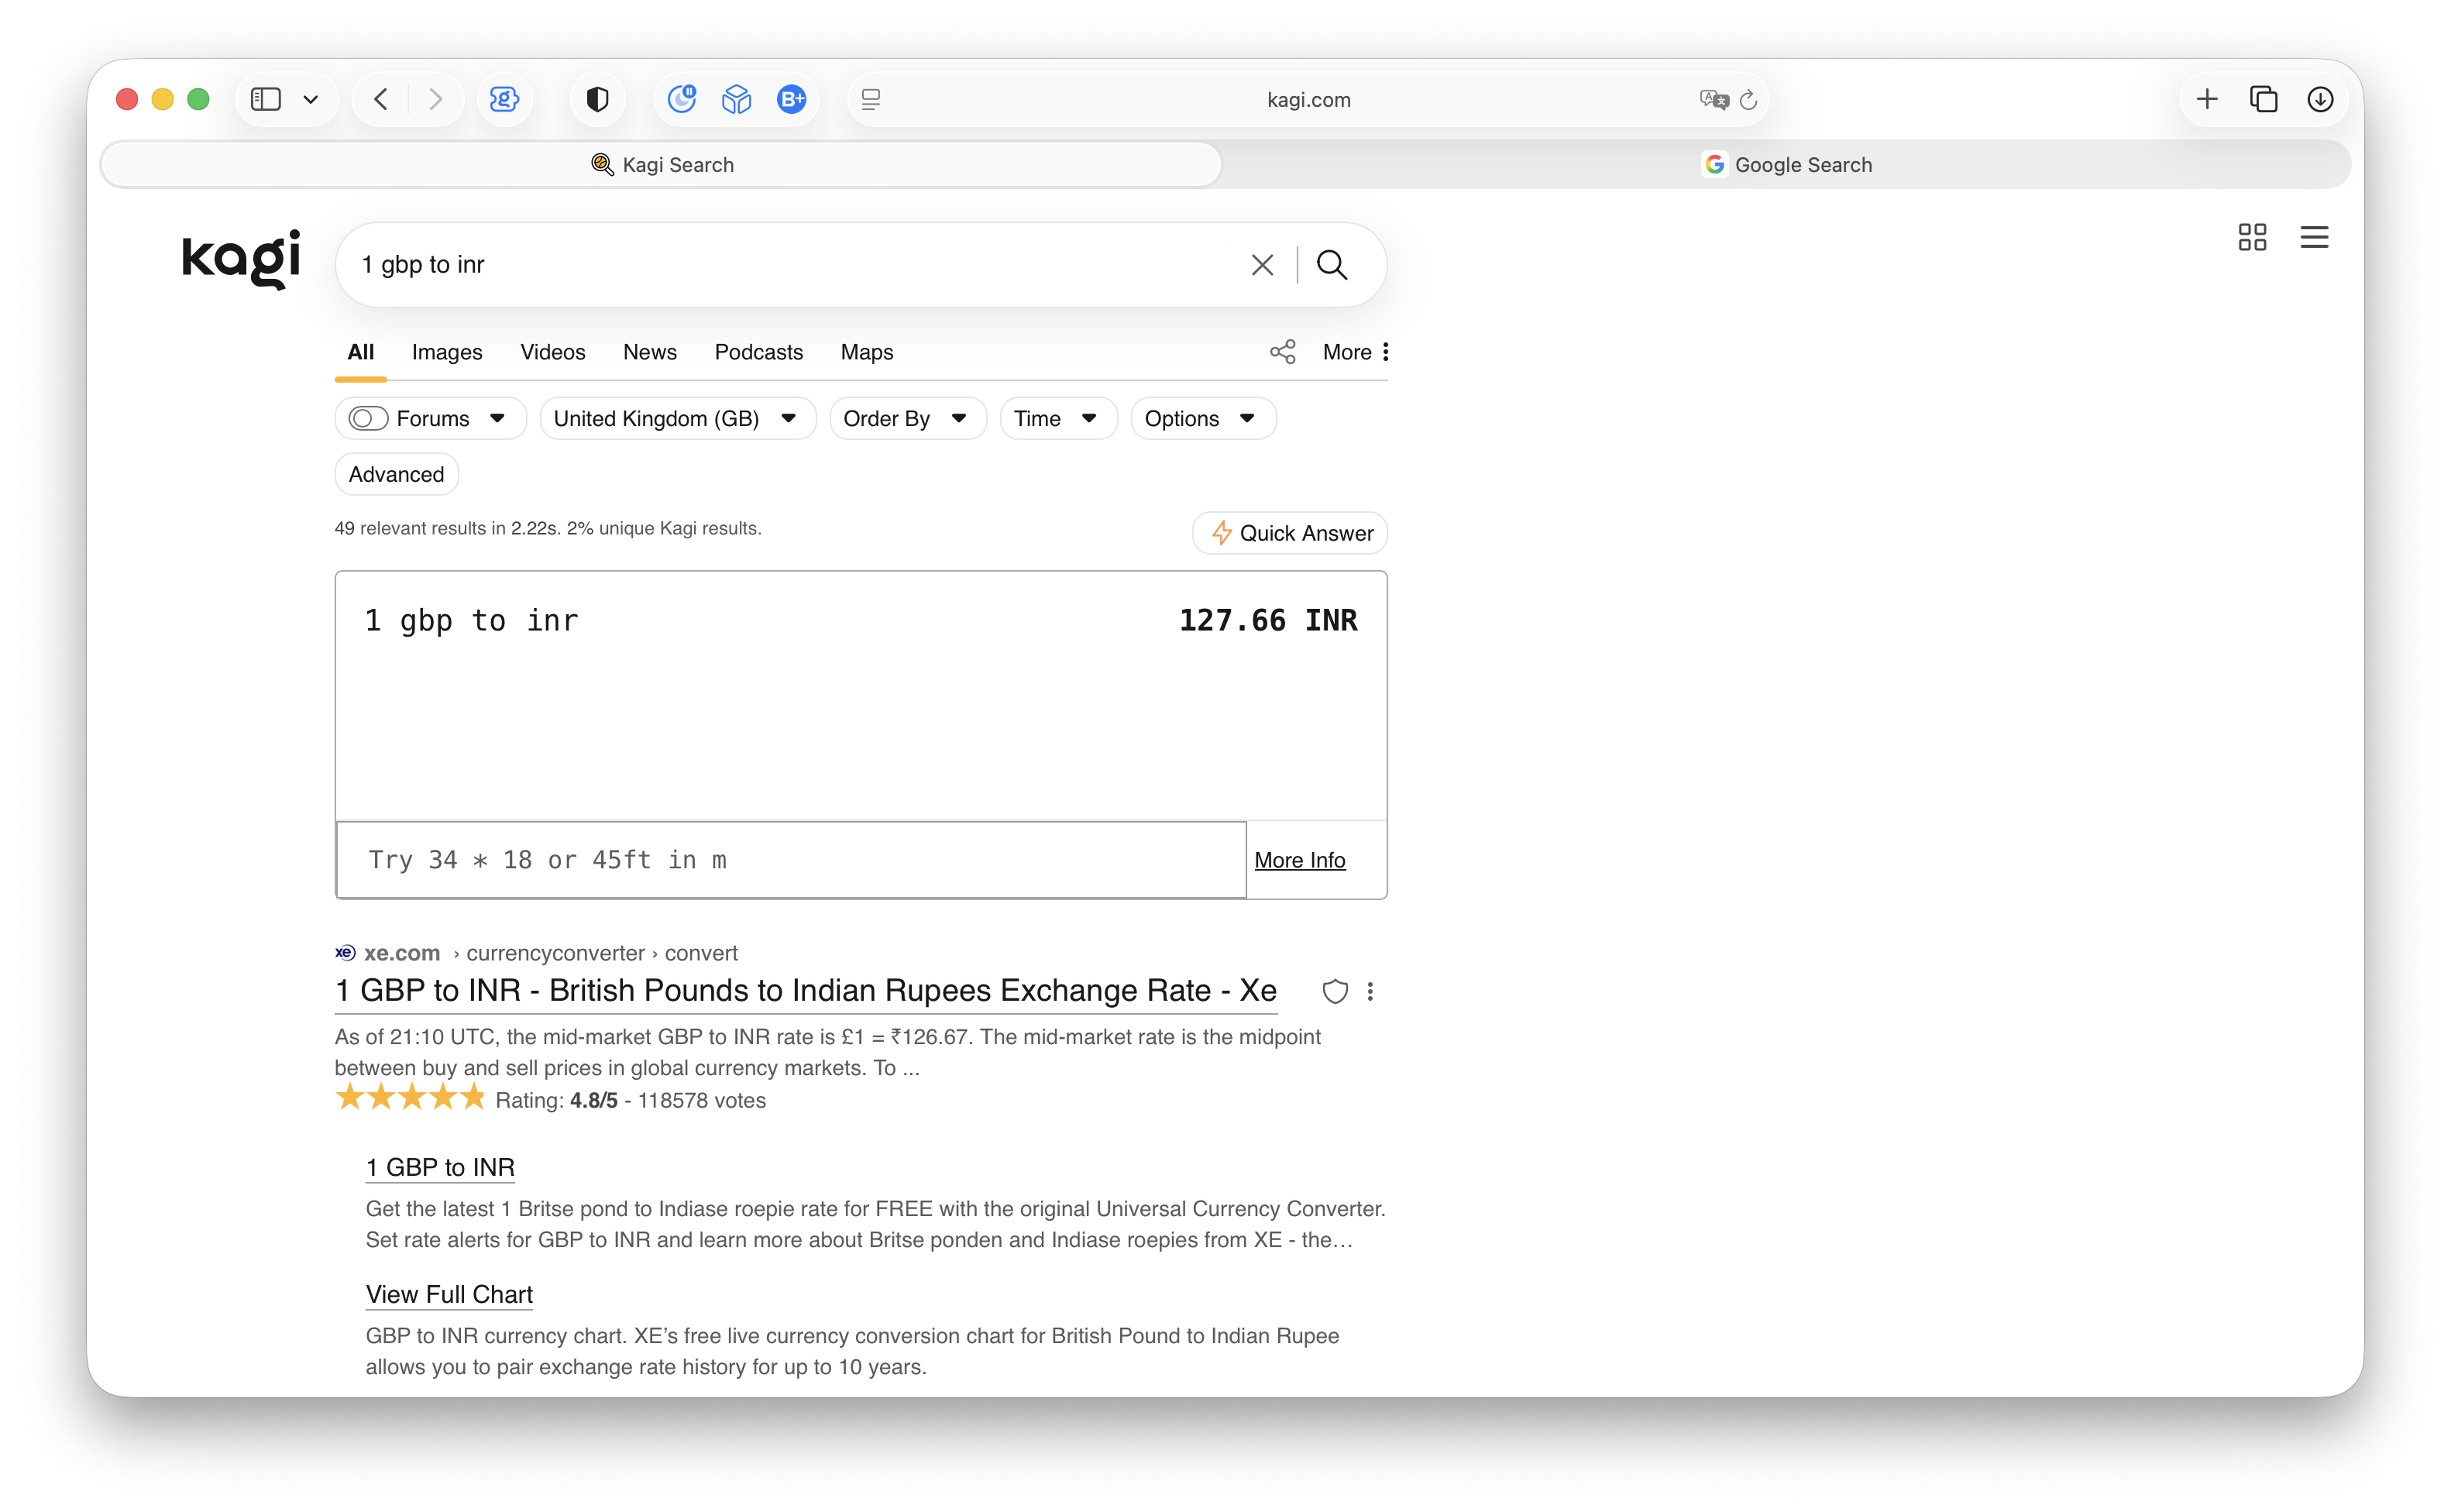Open the More Info link
2451x1512 pixels.
tap(1299, 860)
